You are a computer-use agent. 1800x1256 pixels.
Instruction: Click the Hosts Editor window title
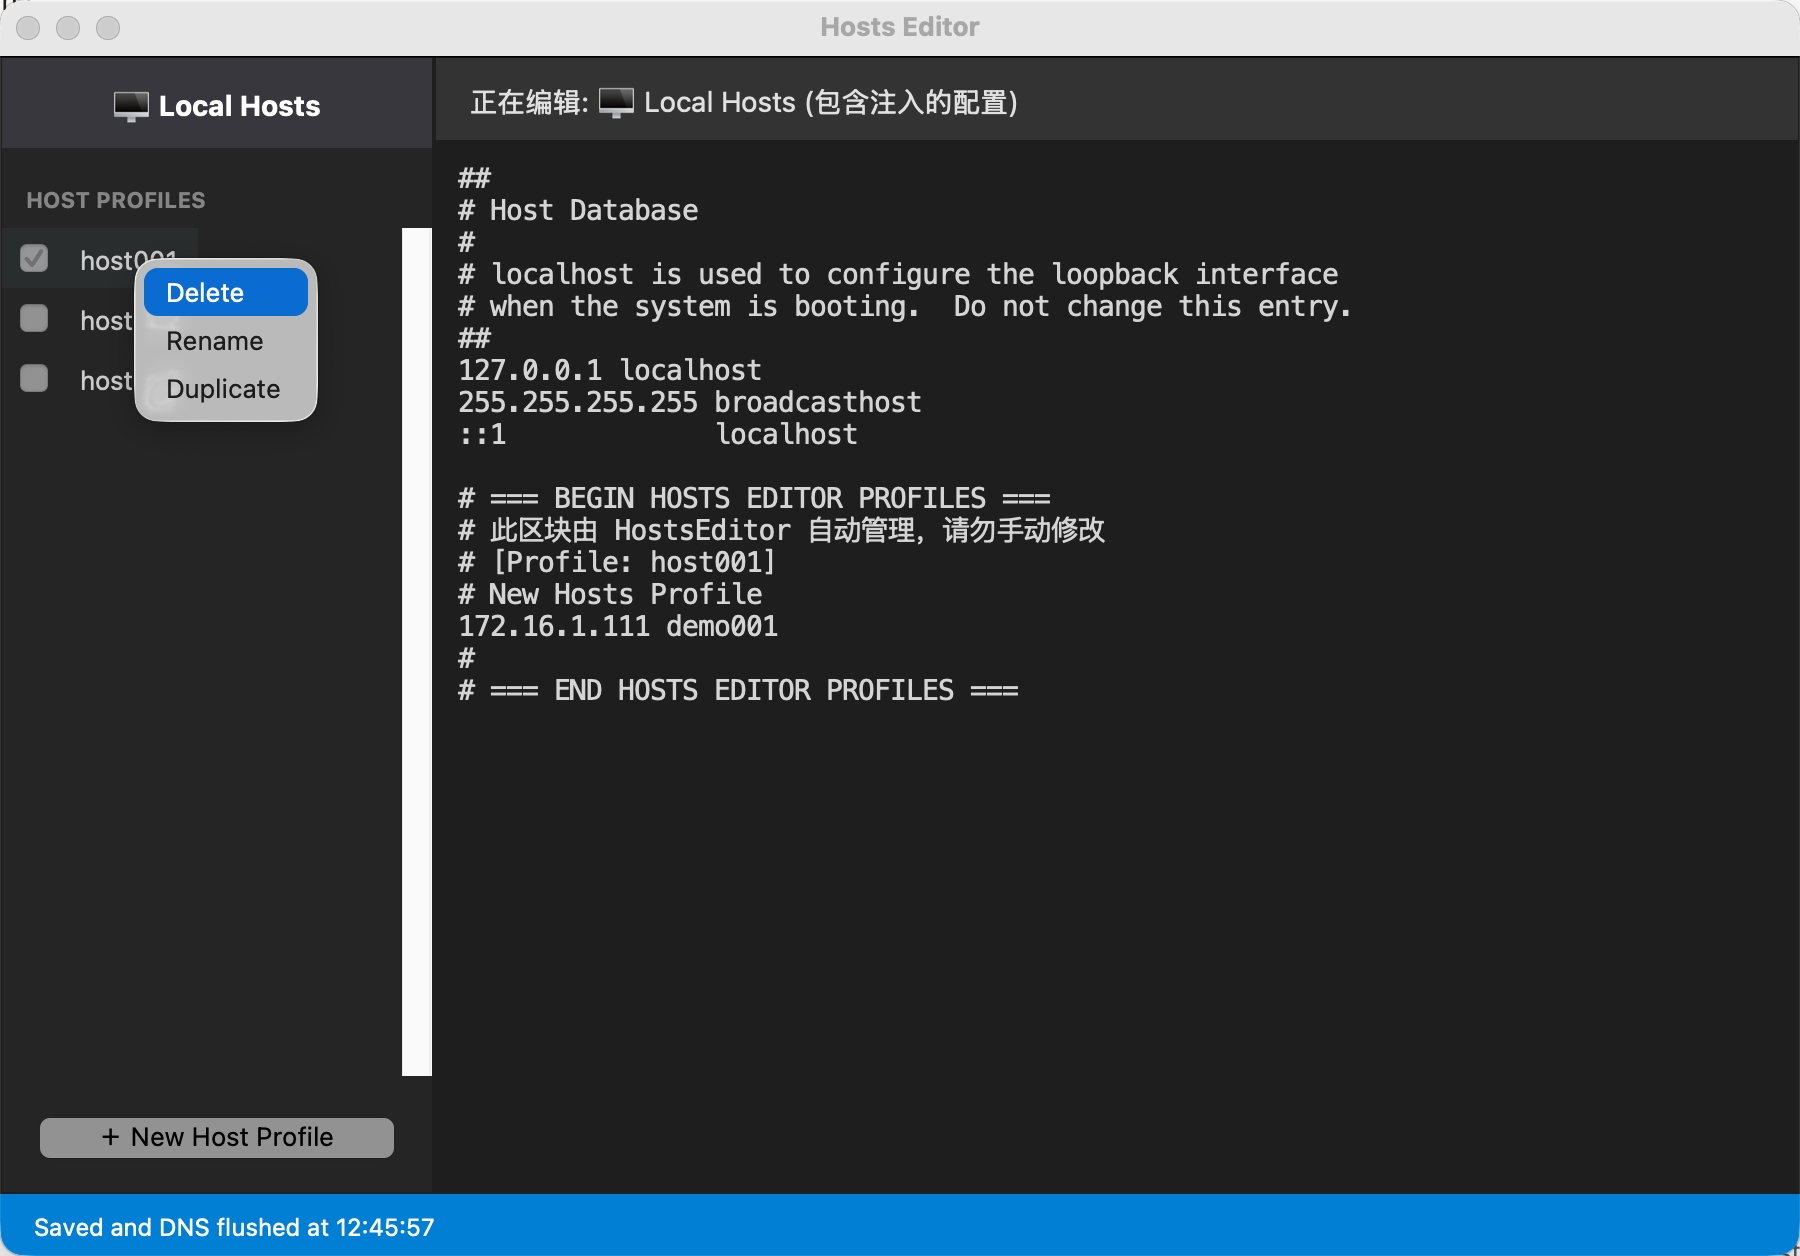pyautogui.click(x=900, y=27)
